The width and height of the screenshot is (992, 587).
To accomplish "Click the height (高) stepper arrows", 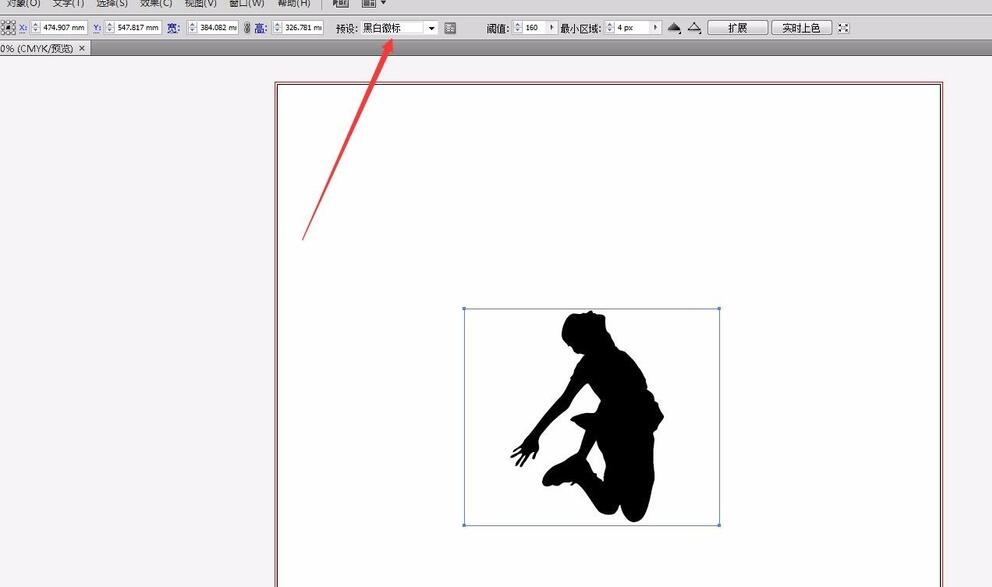I will tap(277, 28).
